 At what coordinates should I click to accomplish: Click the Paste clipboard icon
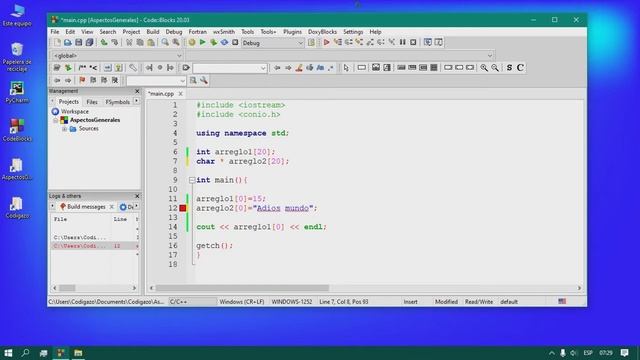(x=151, y=42)
